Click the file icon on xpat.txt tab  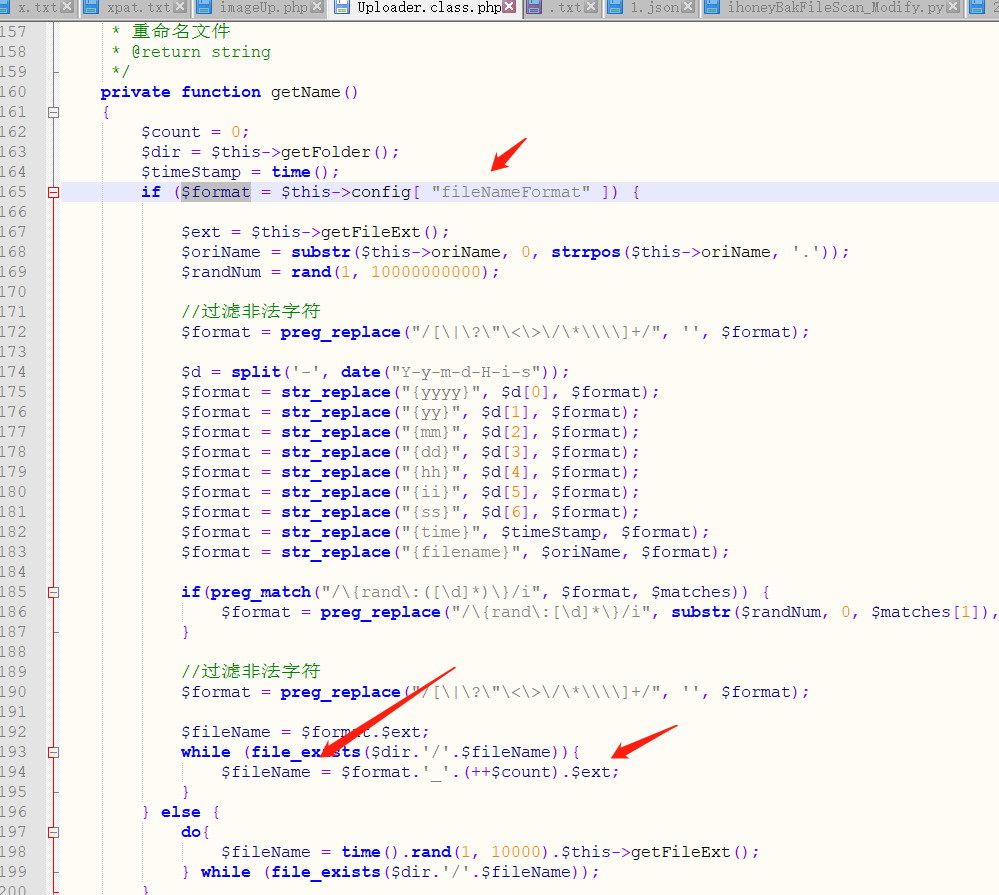[92, 8]
